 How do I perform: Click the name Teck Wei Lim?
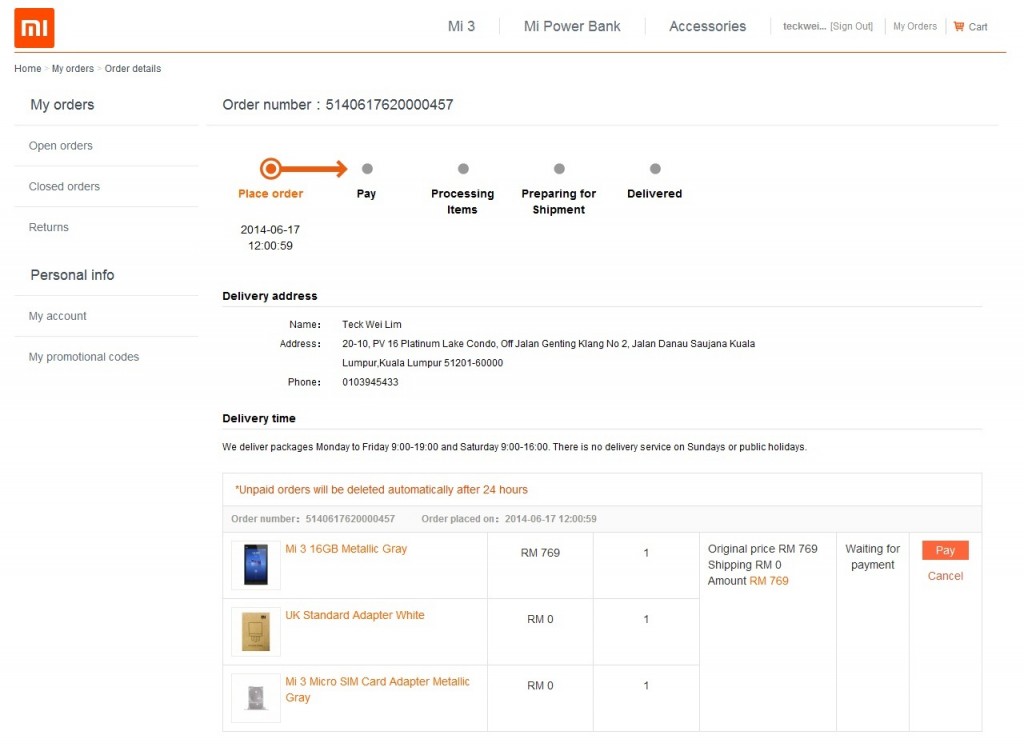(372, 325)
